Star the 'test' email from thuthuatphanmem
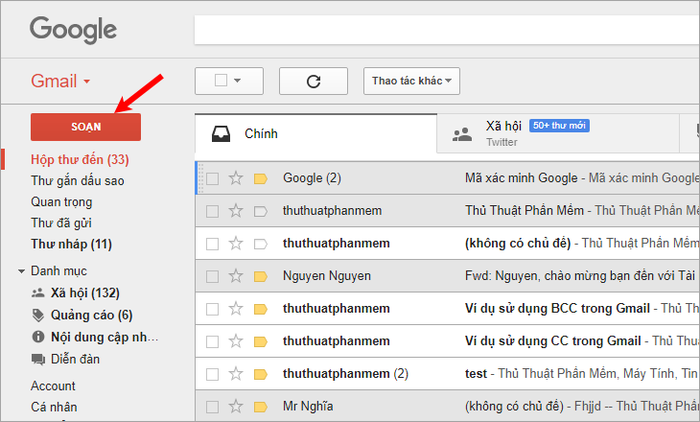Image resolution: width=700 pixels, height=422 pixels. [x=236, y=374]
